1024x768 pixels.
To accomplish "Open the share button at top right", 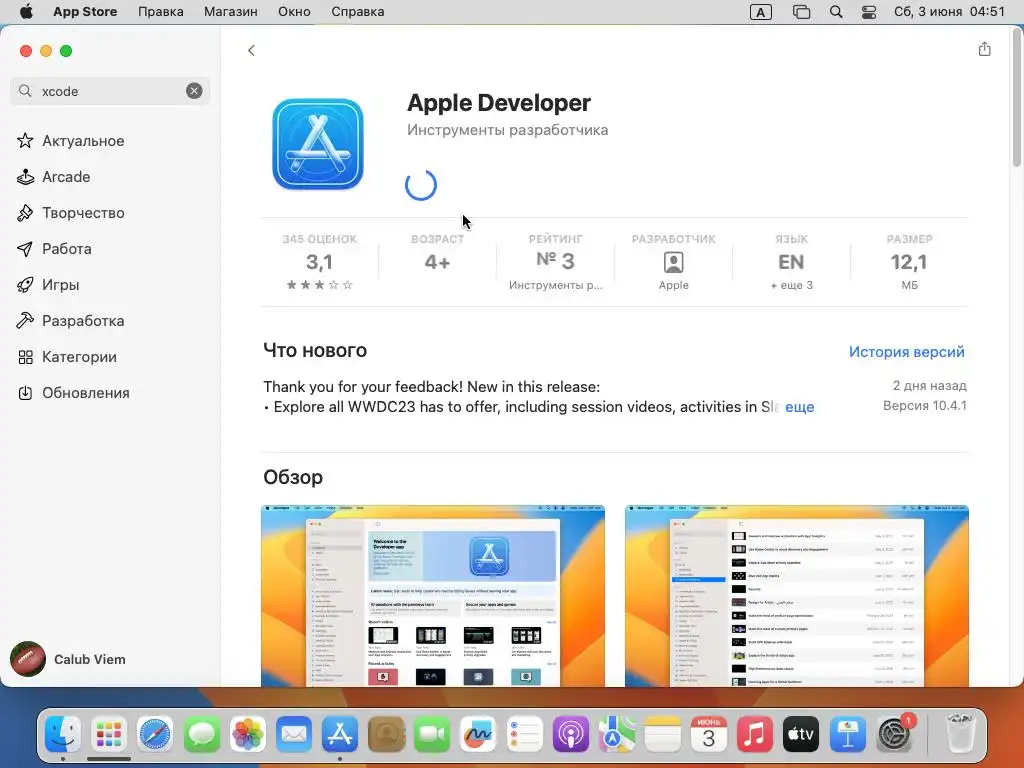I will 984,49.
